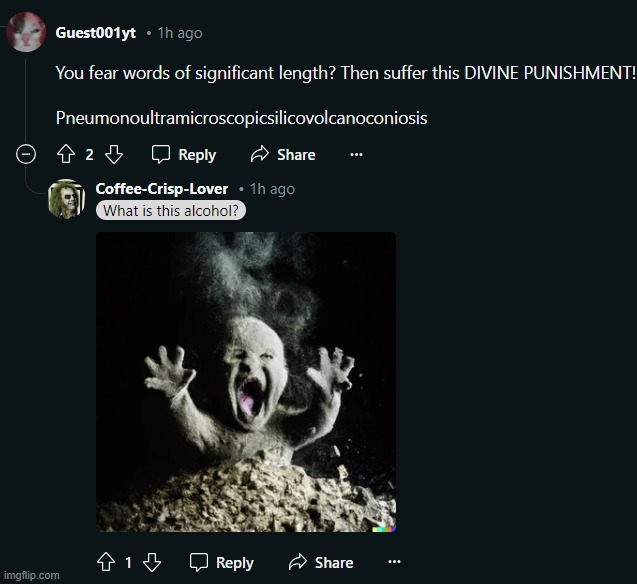Open Guest001yt's user profile link
The width and height of the screenshot is (637, 584).
tap(95, 33)
